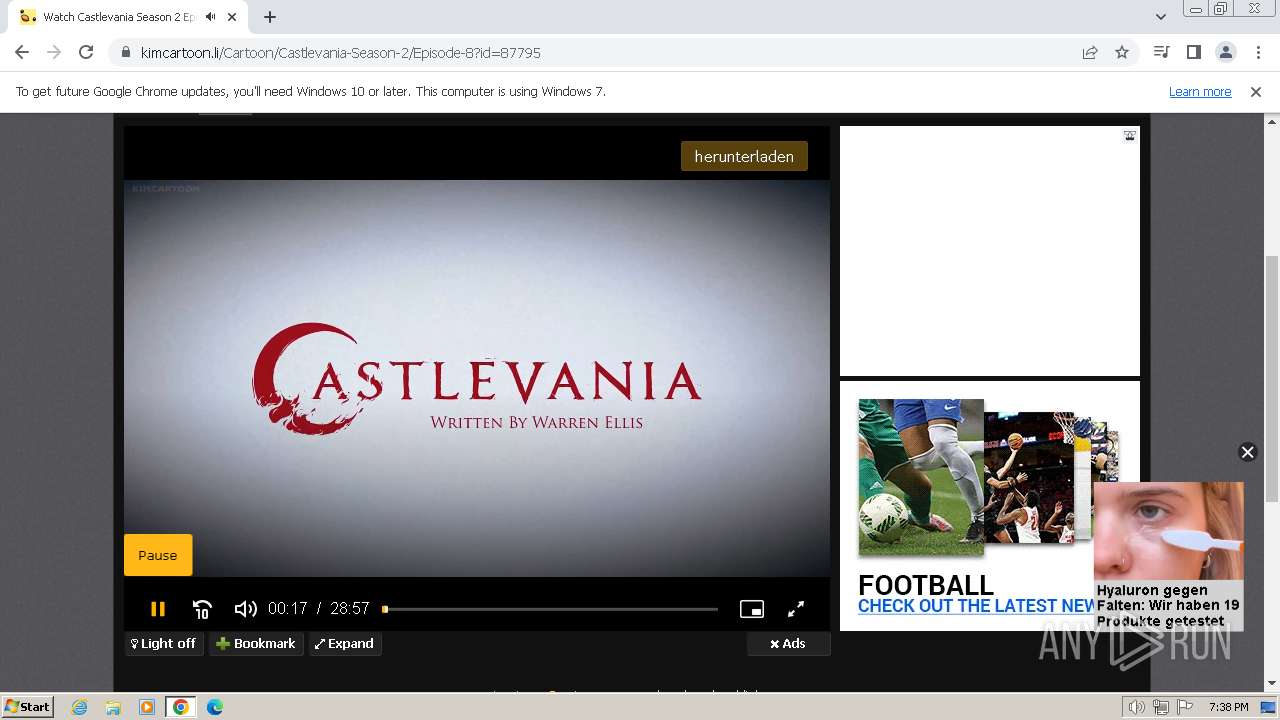
Task: Bookmark this tab with the star icon
Action: (1122, 53)
